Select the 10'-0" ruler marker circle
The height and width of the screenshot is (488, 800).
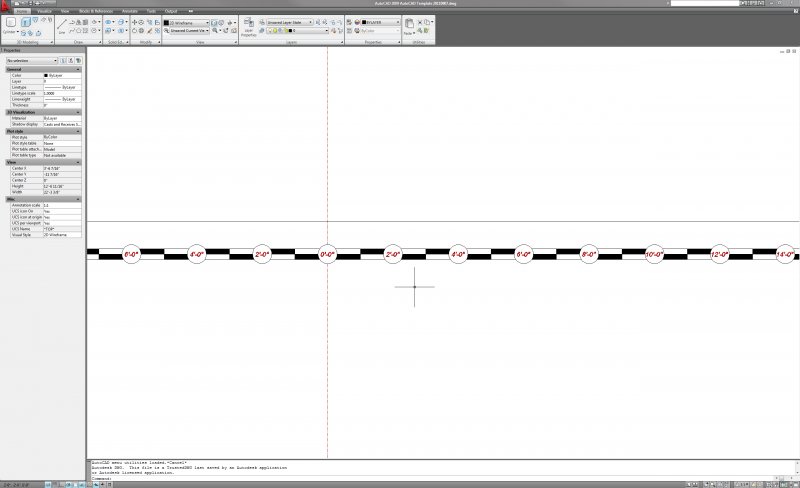(654, 254)
